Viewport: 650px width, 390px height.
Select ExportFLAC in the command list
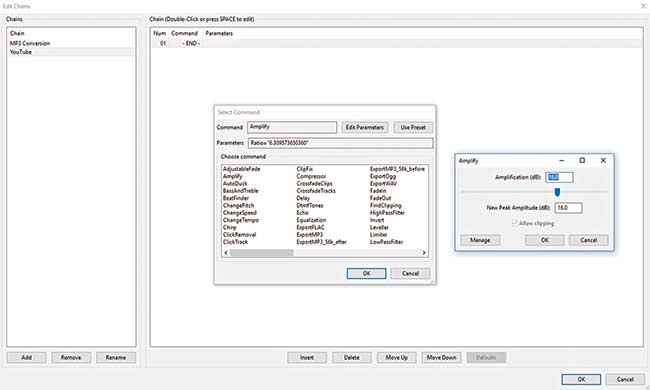pos(310,227)
